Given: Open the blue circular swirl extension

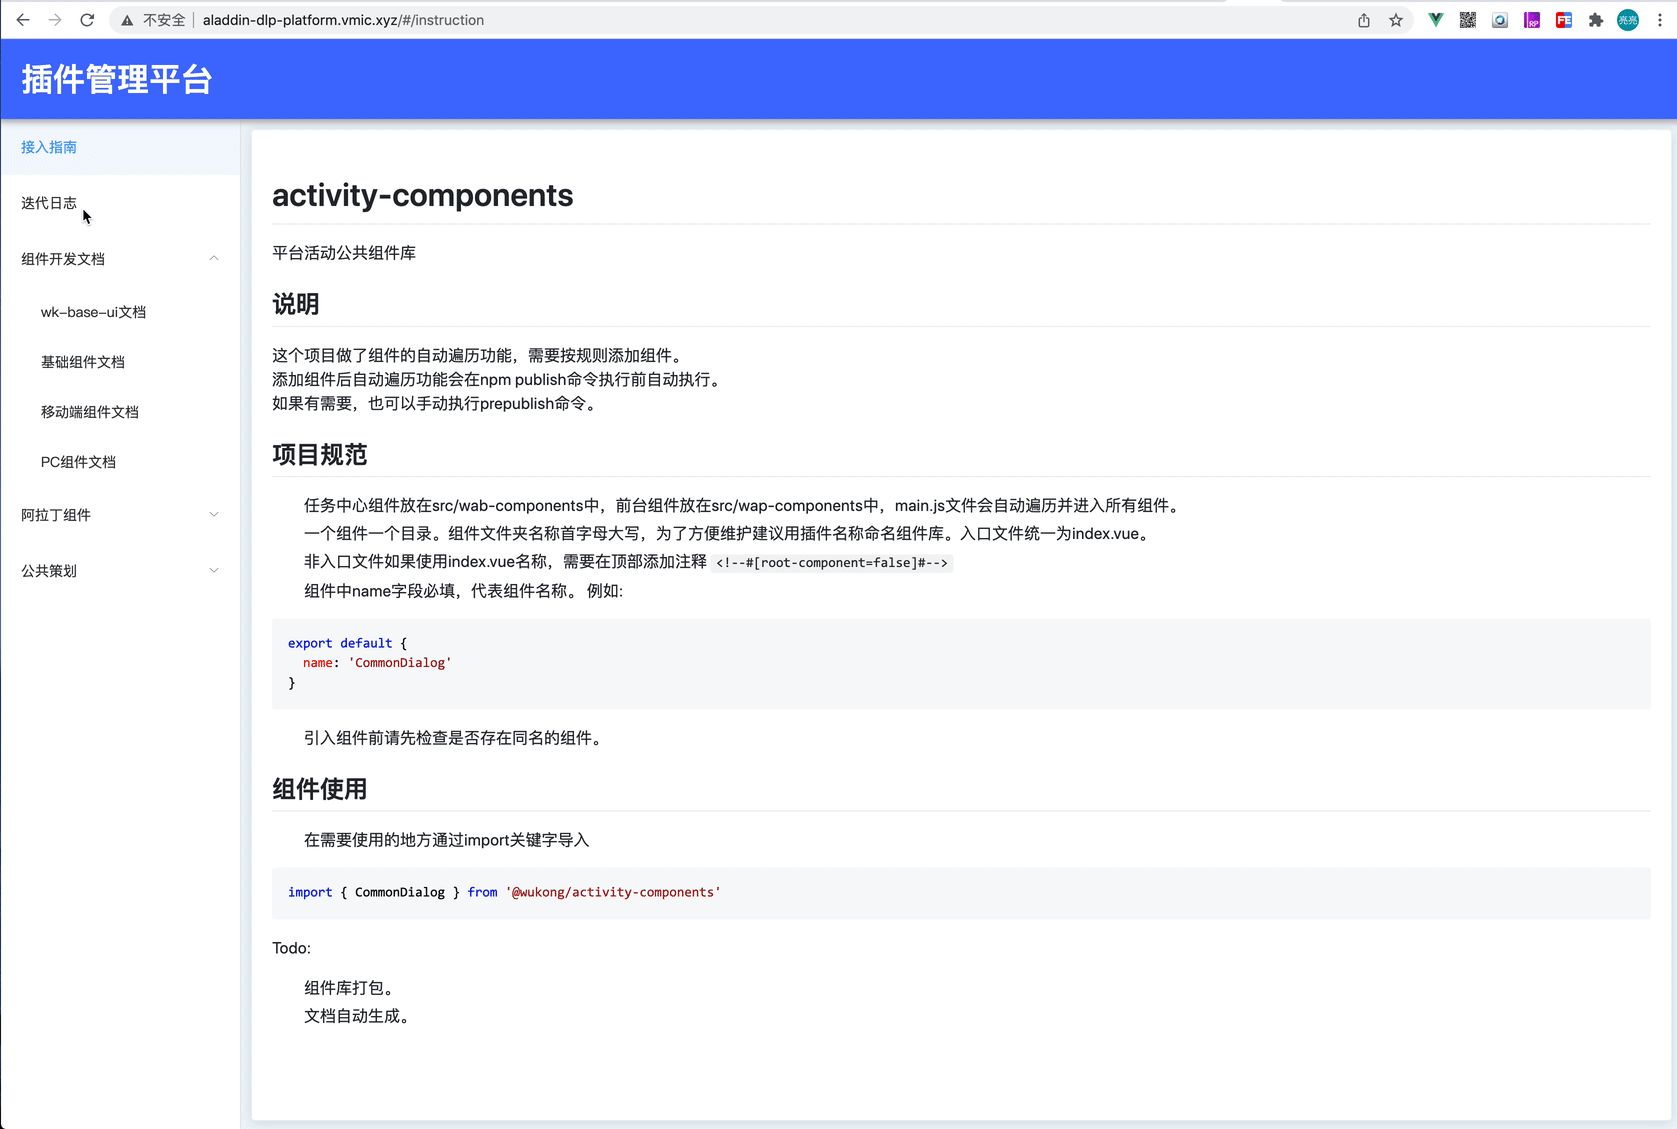Looking at the screenshot, I should (x=1500, y=20).
